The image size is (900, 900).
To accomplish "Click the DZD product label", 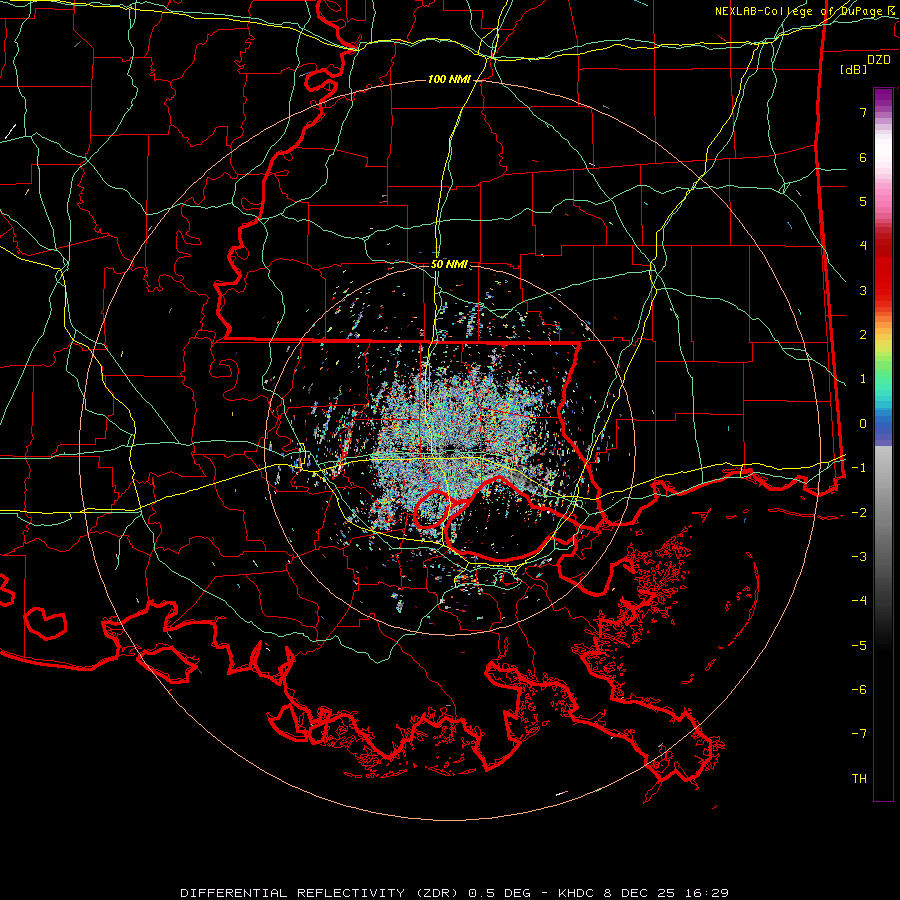I will (x=878, y=60).
